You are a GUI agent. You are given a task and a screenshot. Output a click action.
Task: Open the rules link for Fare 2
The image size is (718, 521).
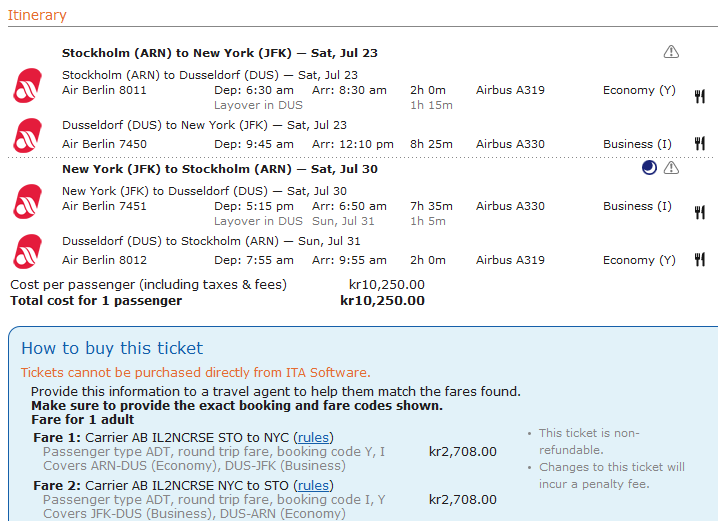[x=313, y=485]
